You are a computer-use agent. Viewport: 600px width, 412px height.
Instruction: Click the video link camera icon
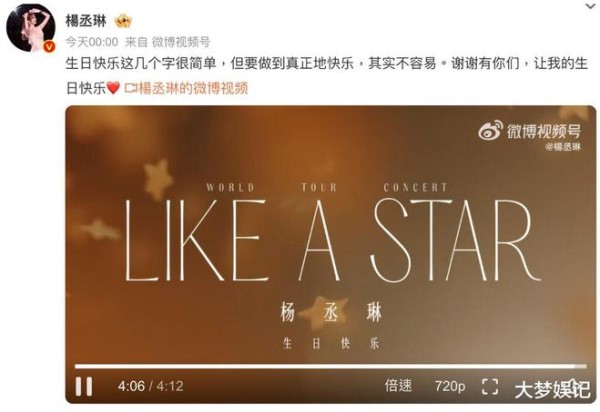[x=131, y=88]
